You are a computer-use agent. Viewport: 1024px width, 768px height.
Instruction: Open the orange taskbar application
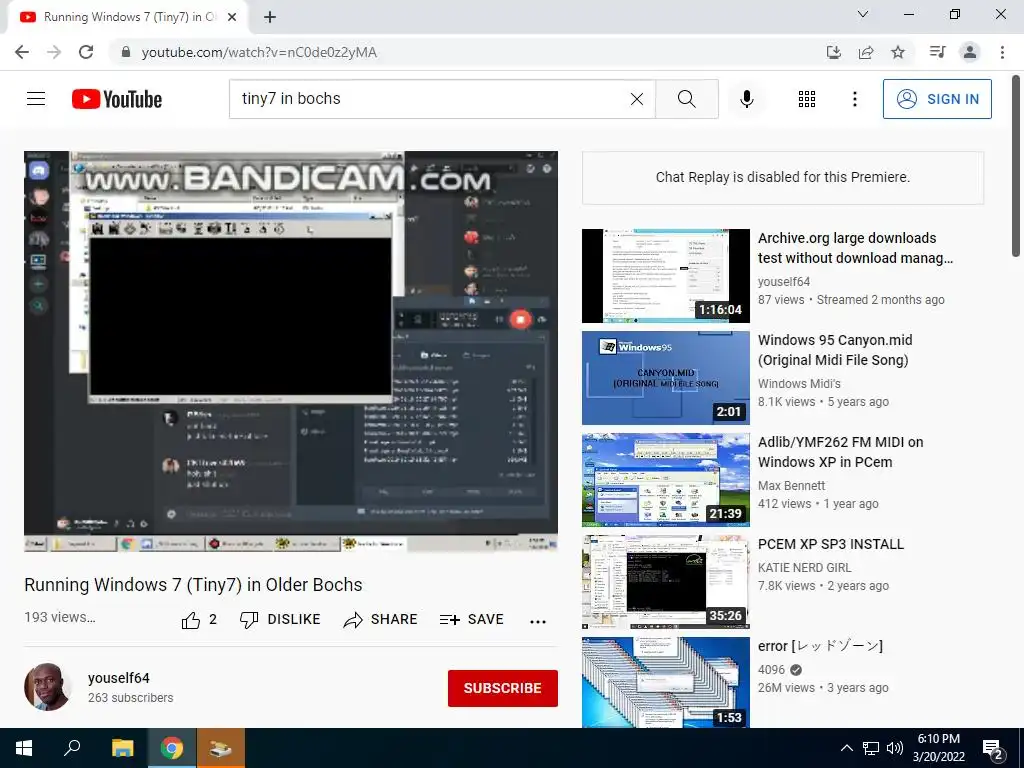[221, 748]
